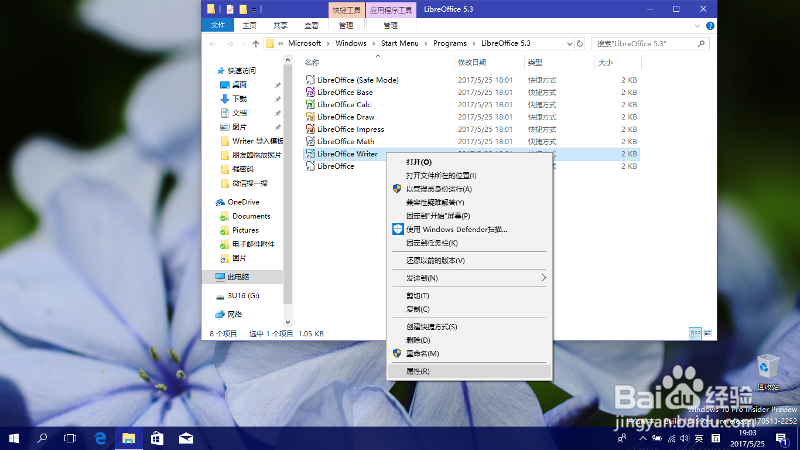Open the Mail taskbar icon
The width and height of the screenshot is (800, 450).
186,438
